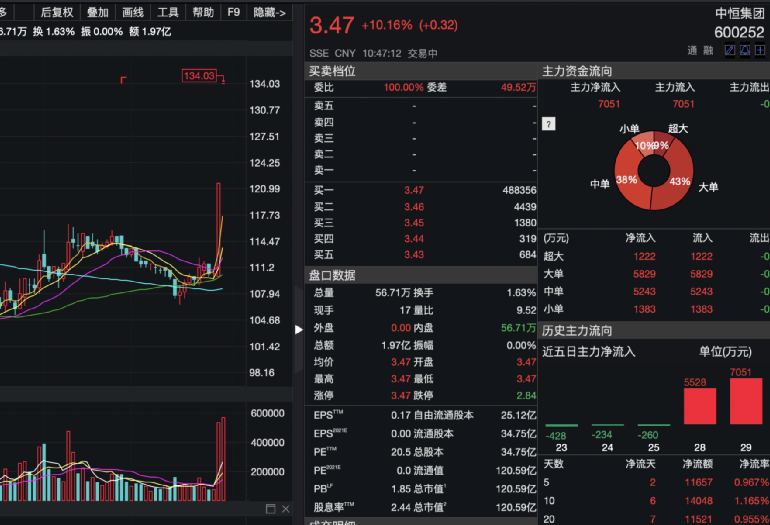Screen dimensions: 770x525
Task: Click the 中单 net inflow 5243
Action: click(644, 292)
